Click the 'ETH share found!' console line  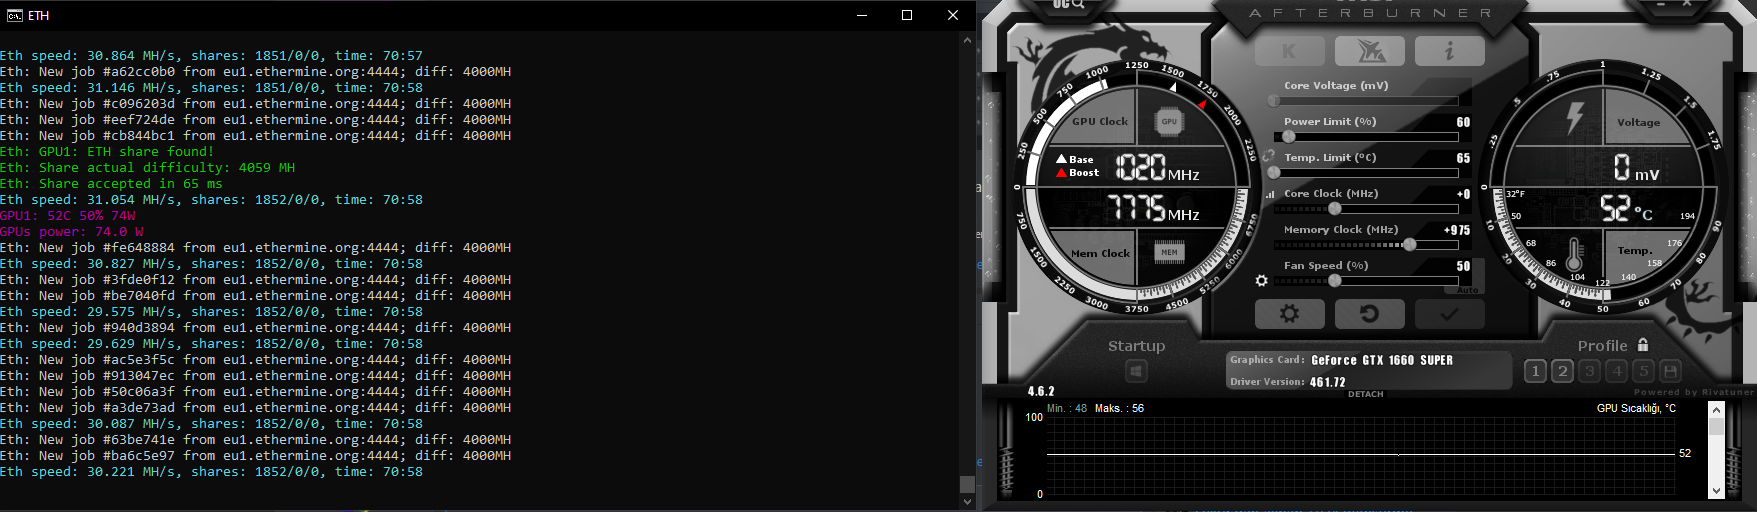tap(107, 152)
